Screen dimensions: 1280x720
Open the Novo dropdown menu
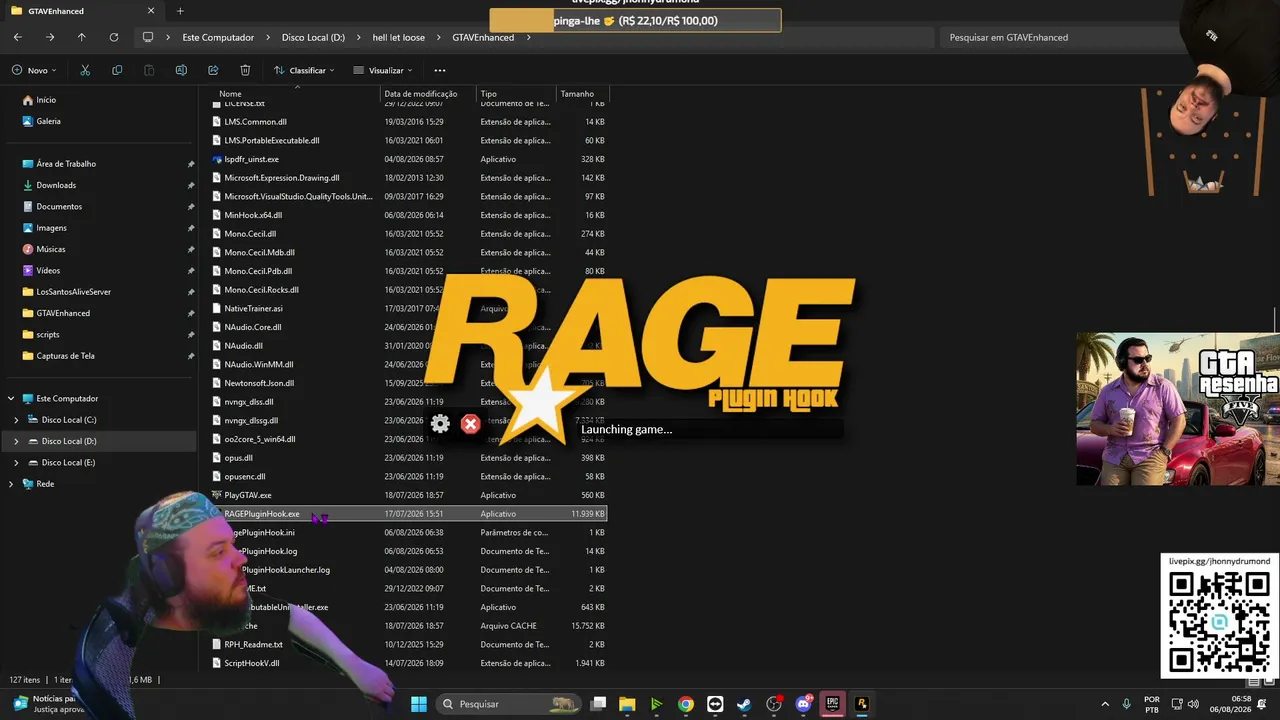[x=35, y=70]
